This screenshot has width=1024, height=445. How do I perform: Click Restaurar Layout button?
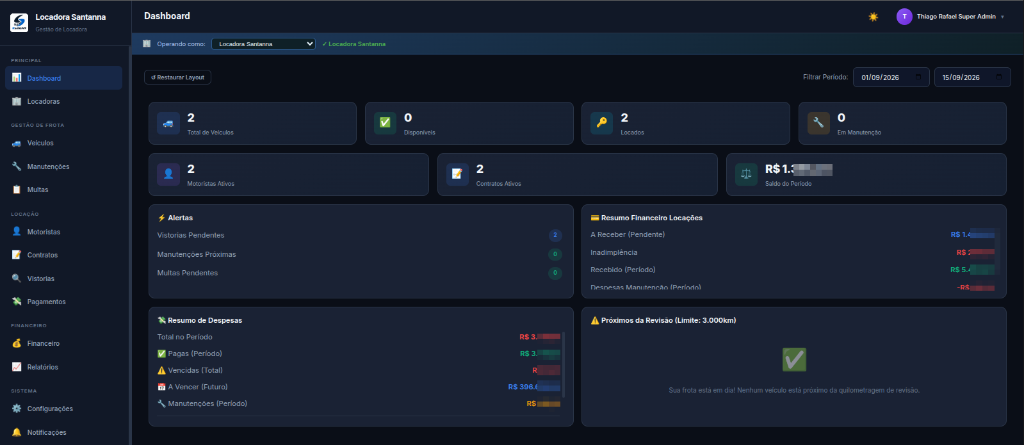point(178,77)
